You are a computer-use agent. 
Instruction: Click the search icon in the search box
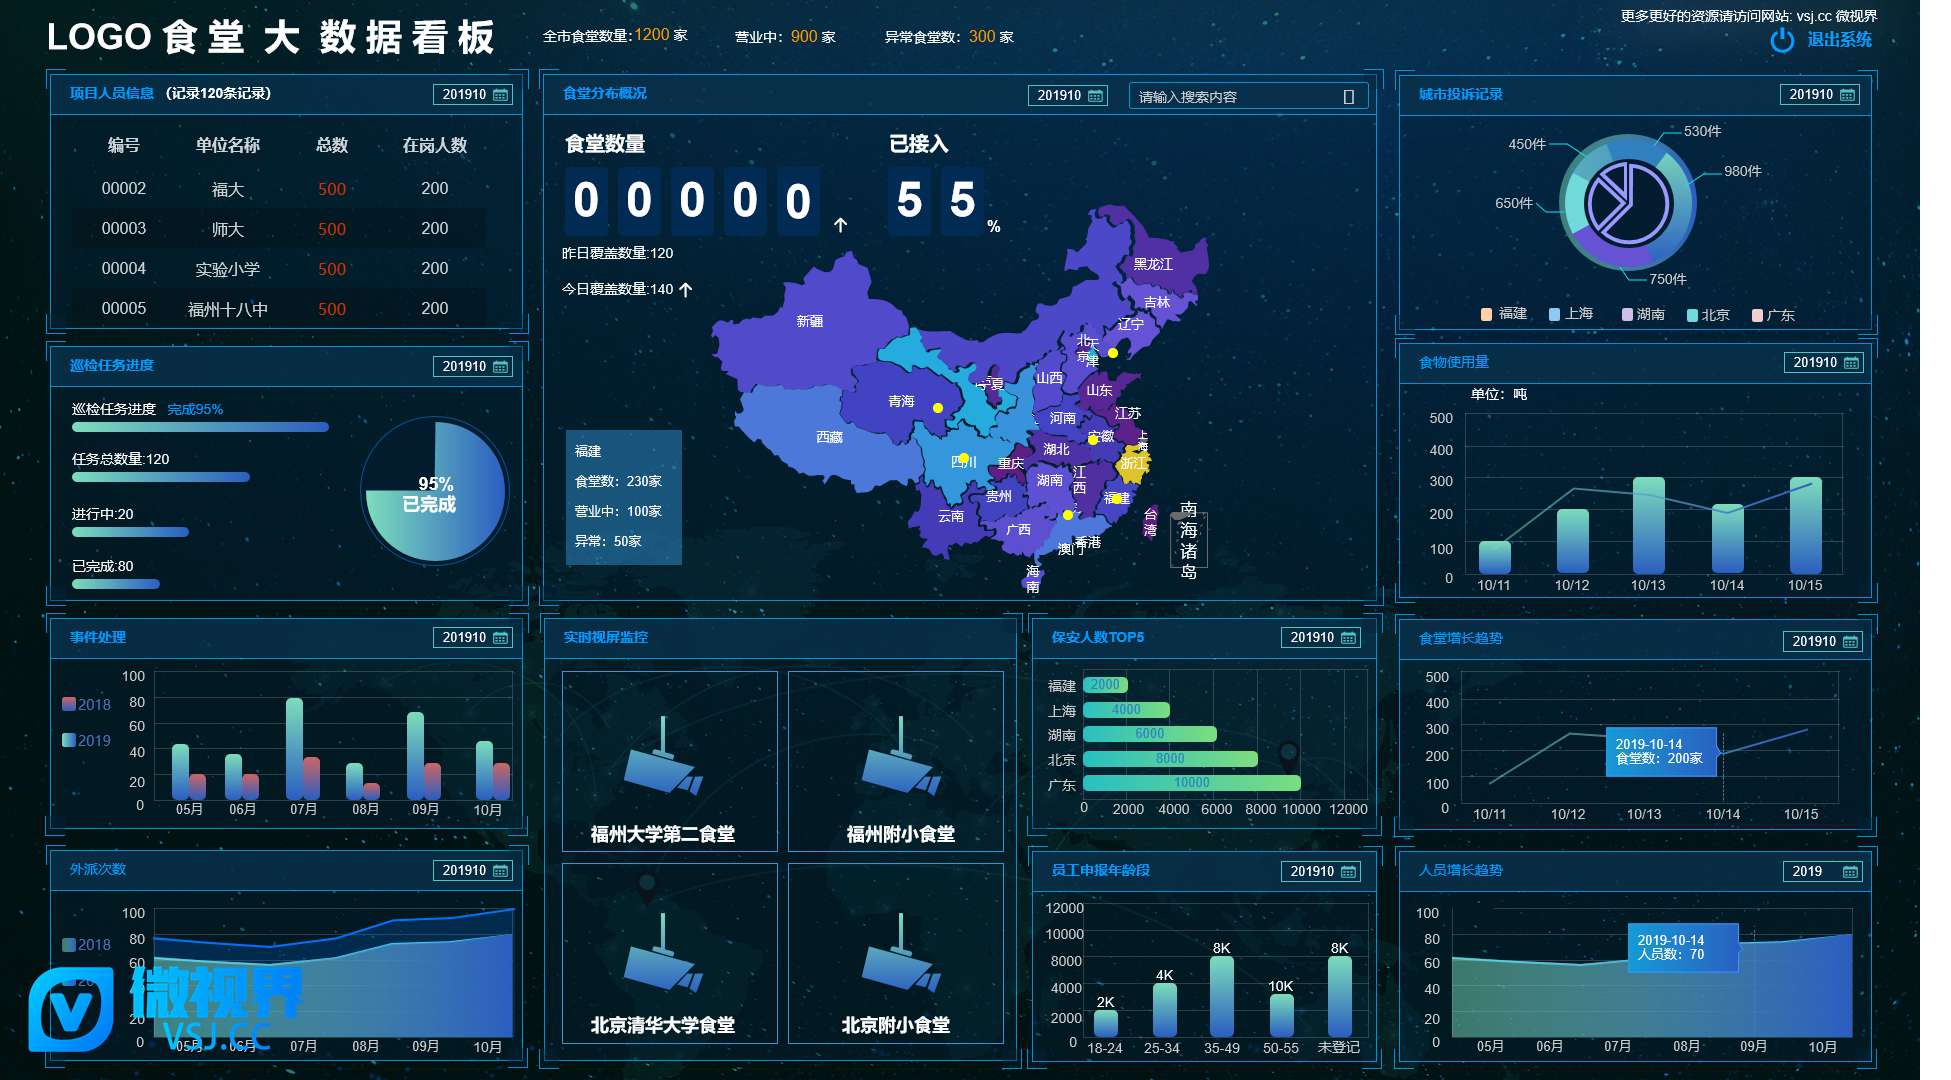(1348, 97)
